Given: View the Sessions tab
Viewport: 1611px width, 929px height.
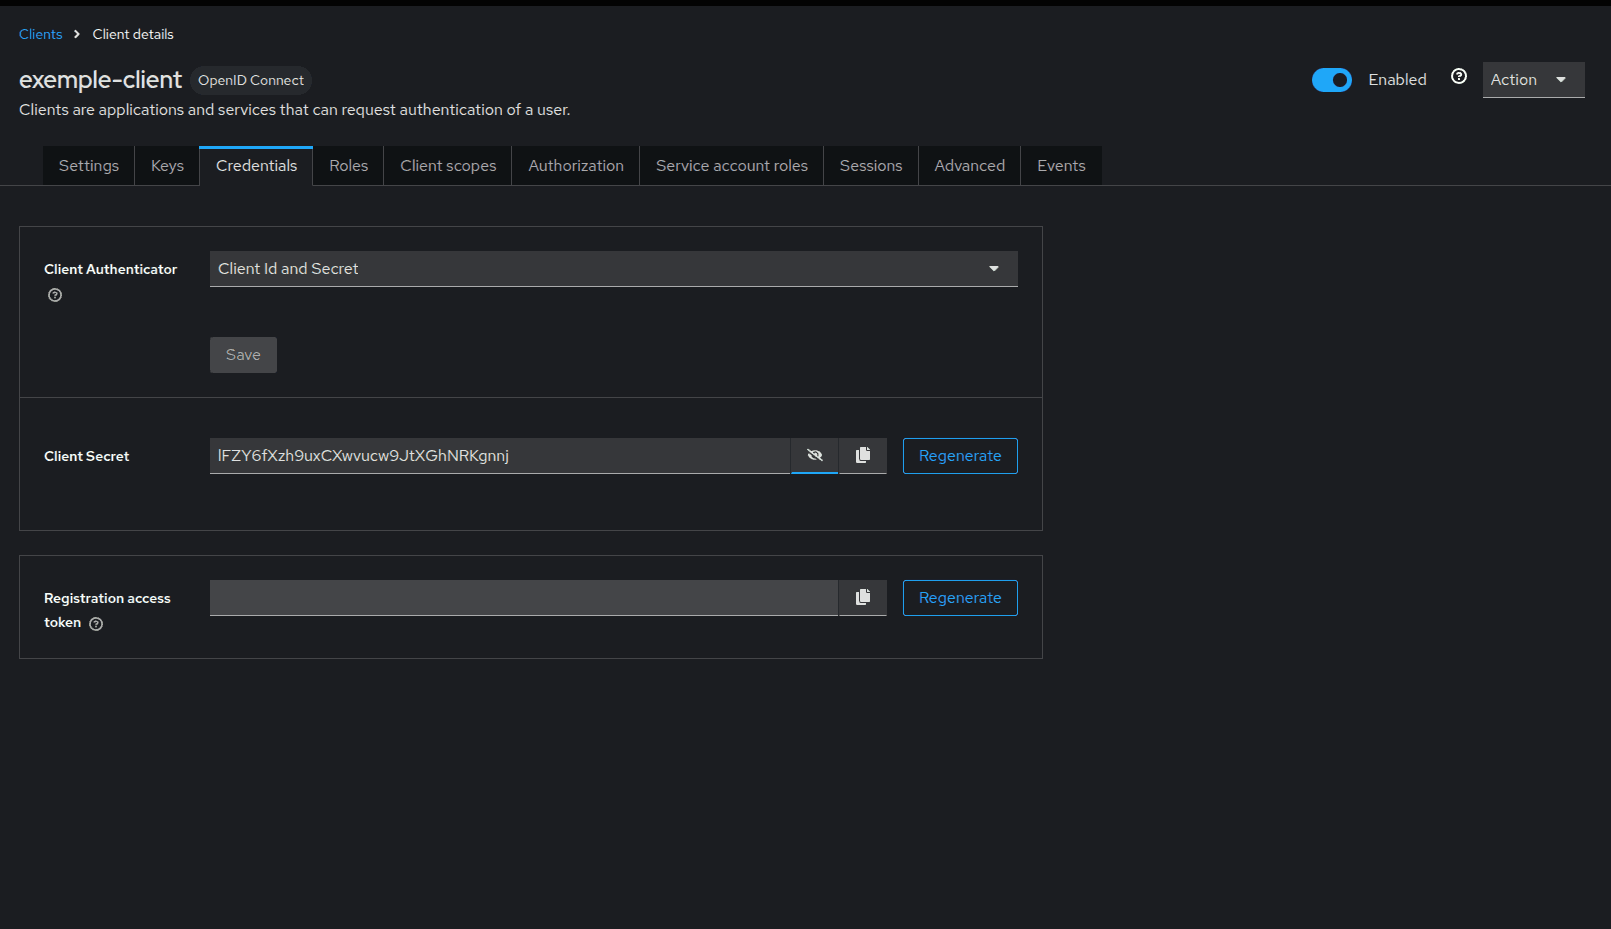Looking at the screenshot, I should coord(870,165).
